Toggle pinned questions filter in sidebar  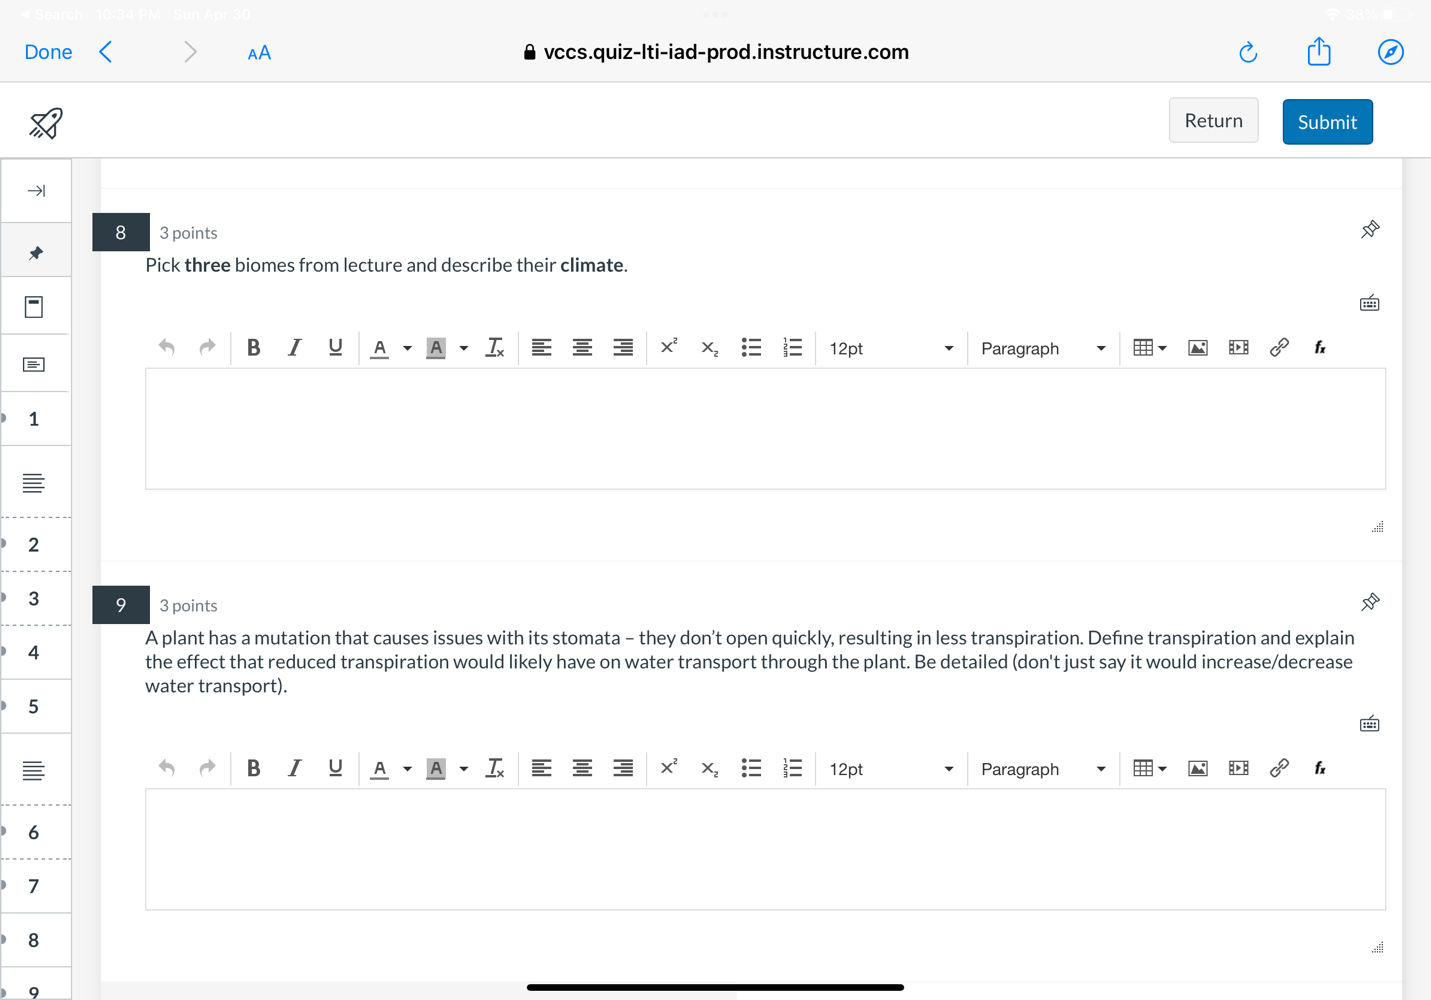[x=36, y=253]
